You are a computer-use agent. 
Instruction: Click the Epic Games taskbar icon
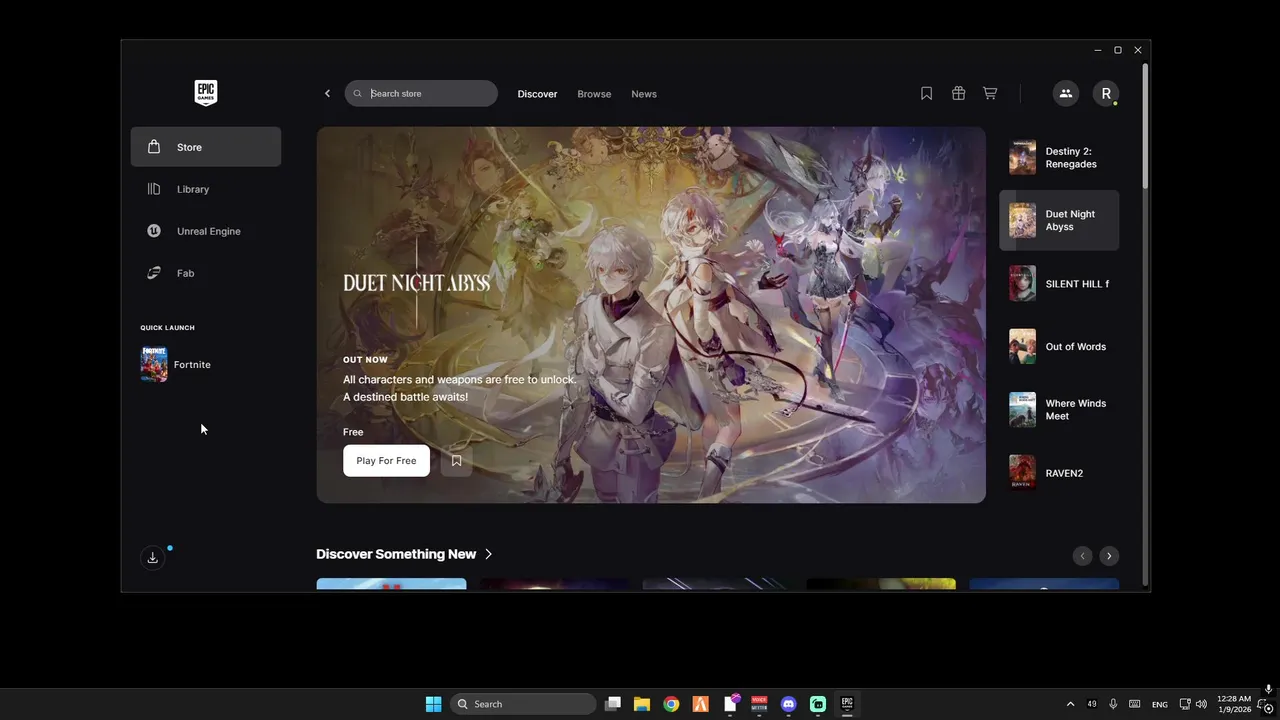(847, 704)
